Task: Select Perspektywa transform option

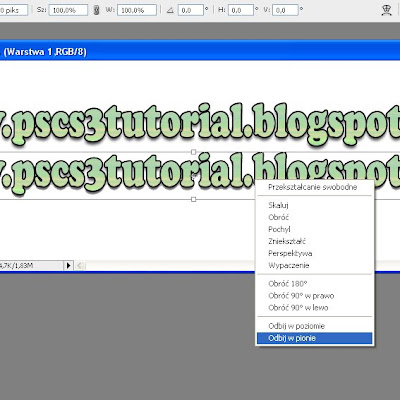Action: tap(314, 253)
